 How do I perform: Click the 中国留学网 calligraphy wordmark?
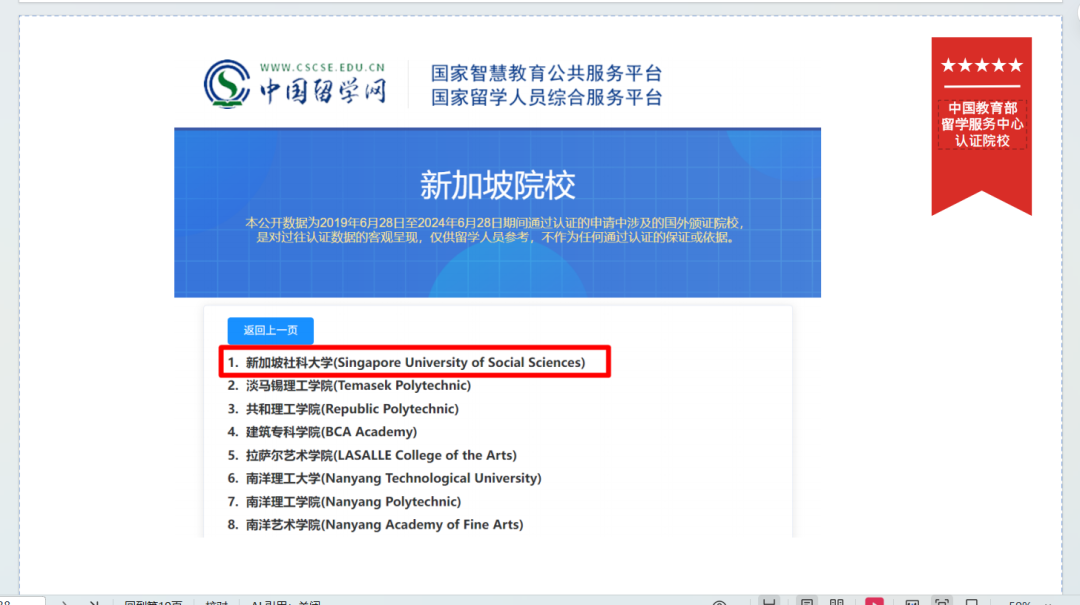pyautogui.click(x=323, y=91)
